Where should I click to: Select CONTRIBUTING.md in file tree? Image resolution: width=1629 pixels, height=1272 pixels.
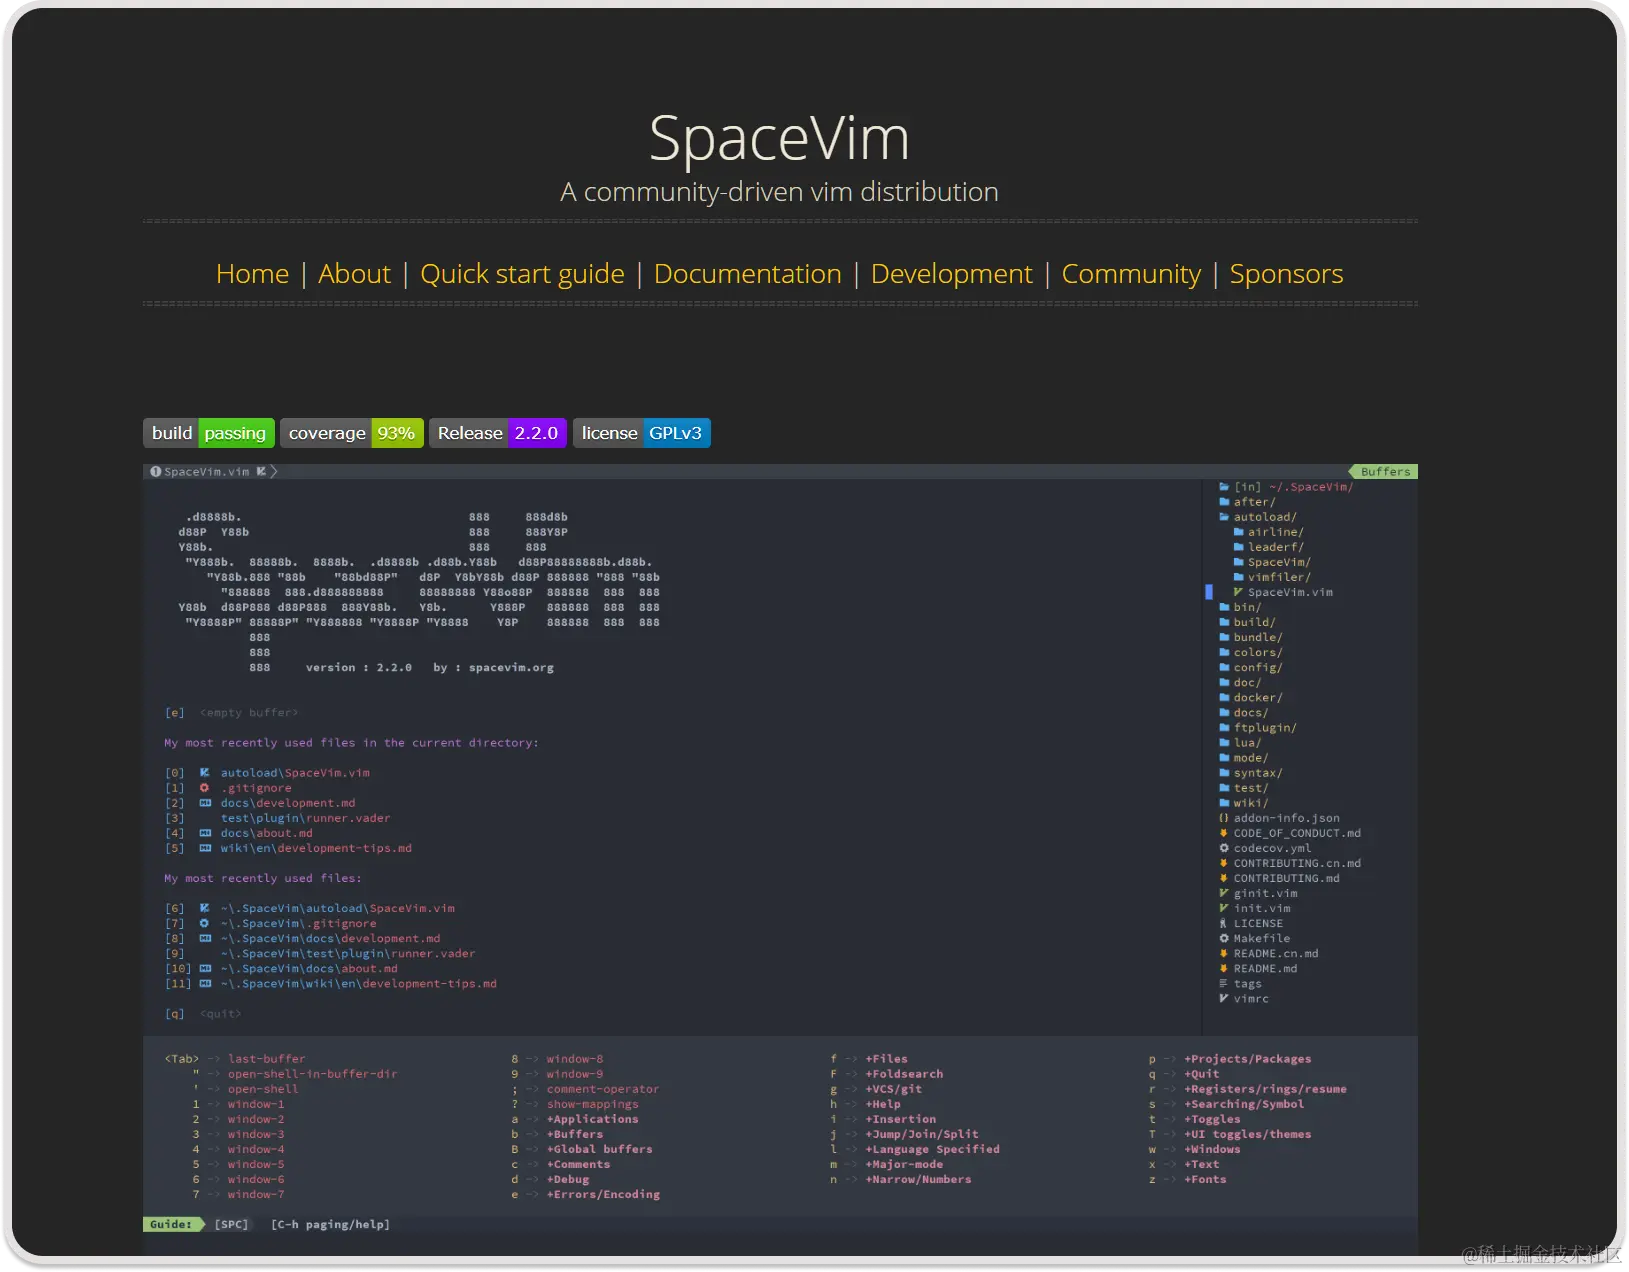click(1279, 878)
